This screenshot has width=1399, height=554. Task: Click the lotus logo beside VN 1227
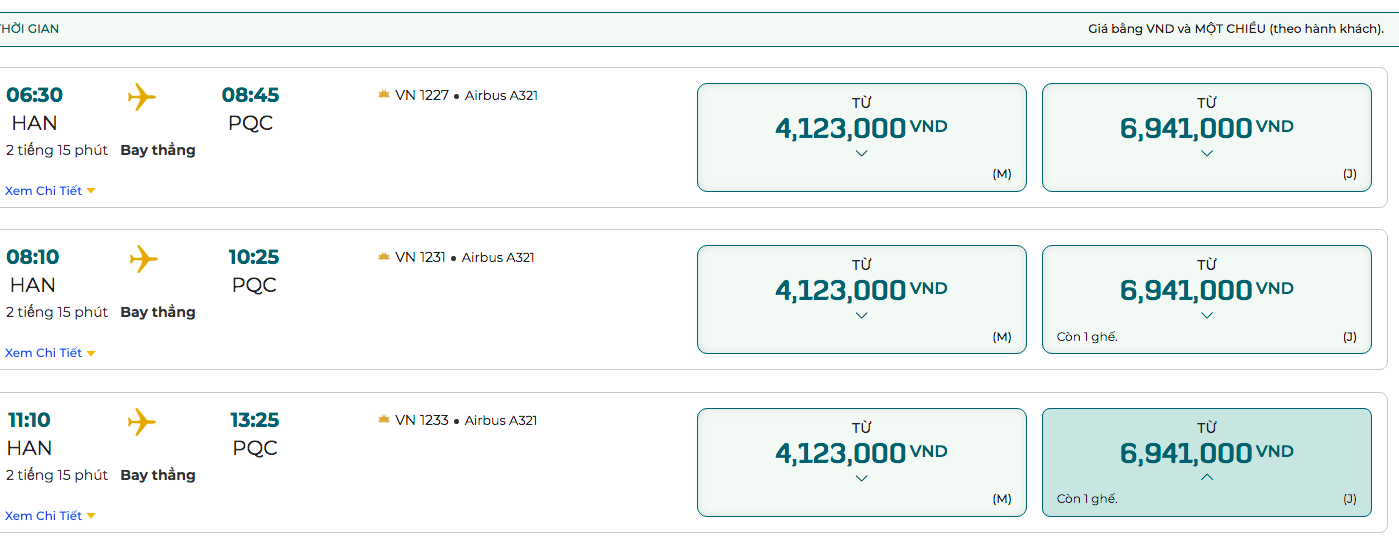(x=383, y=95)
